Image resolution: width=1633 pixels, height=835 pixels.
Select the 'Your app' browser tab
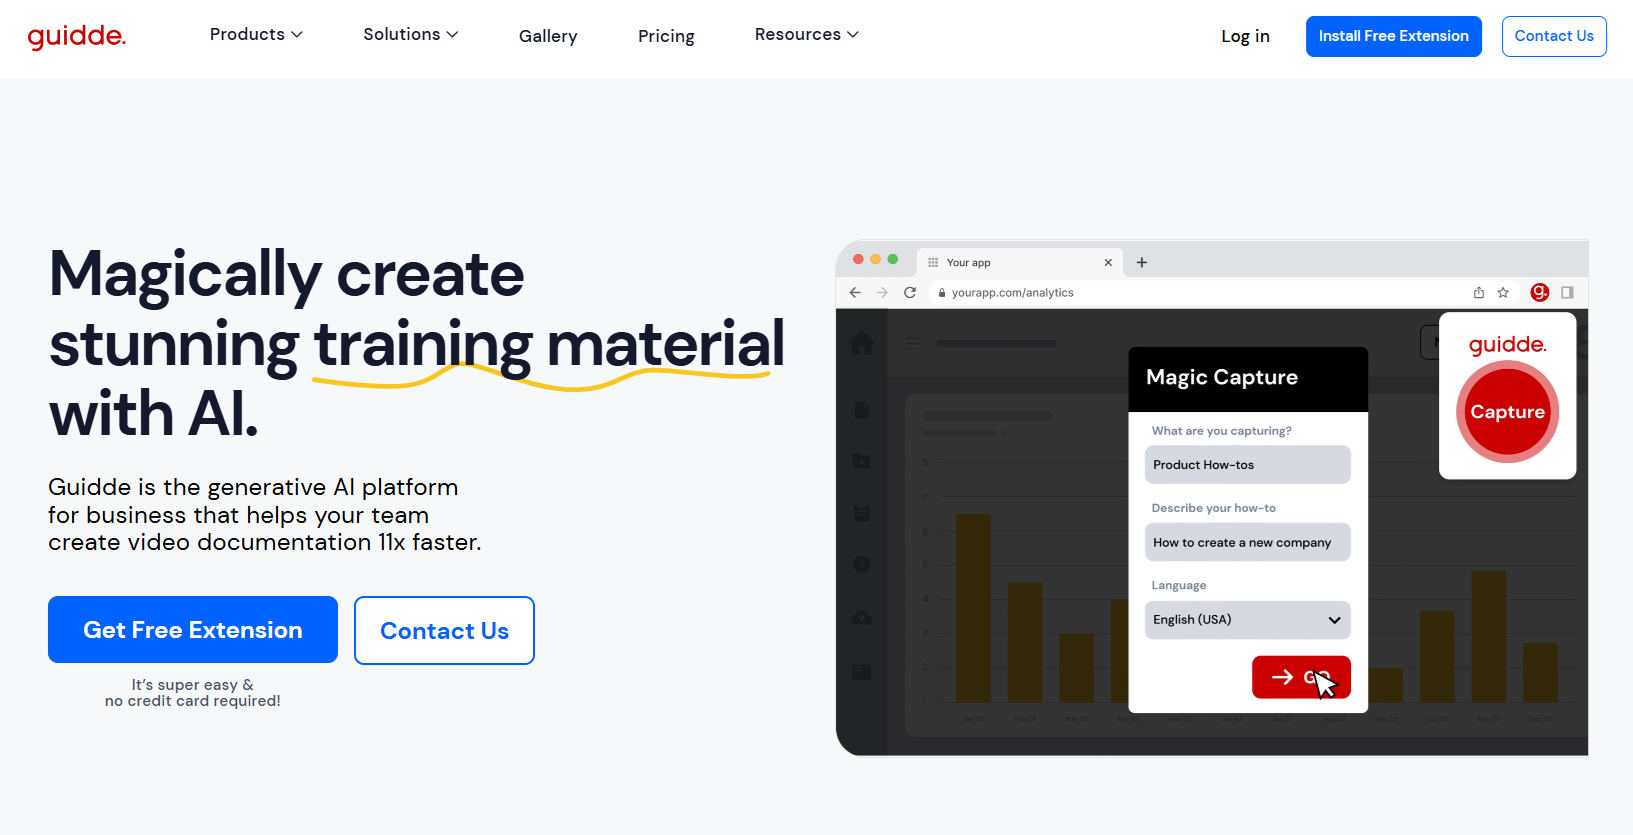point(1020,262)
